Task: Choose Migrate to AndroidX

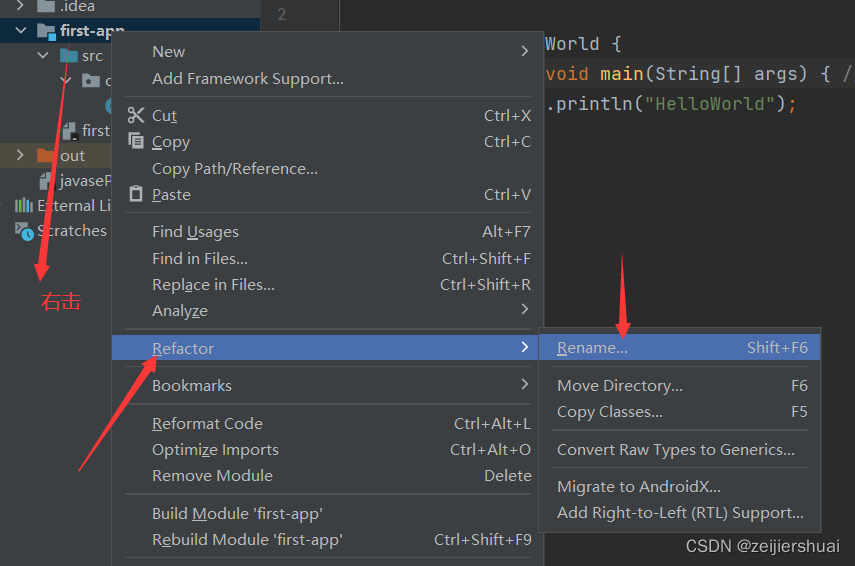Action: (x=679, y=486)
